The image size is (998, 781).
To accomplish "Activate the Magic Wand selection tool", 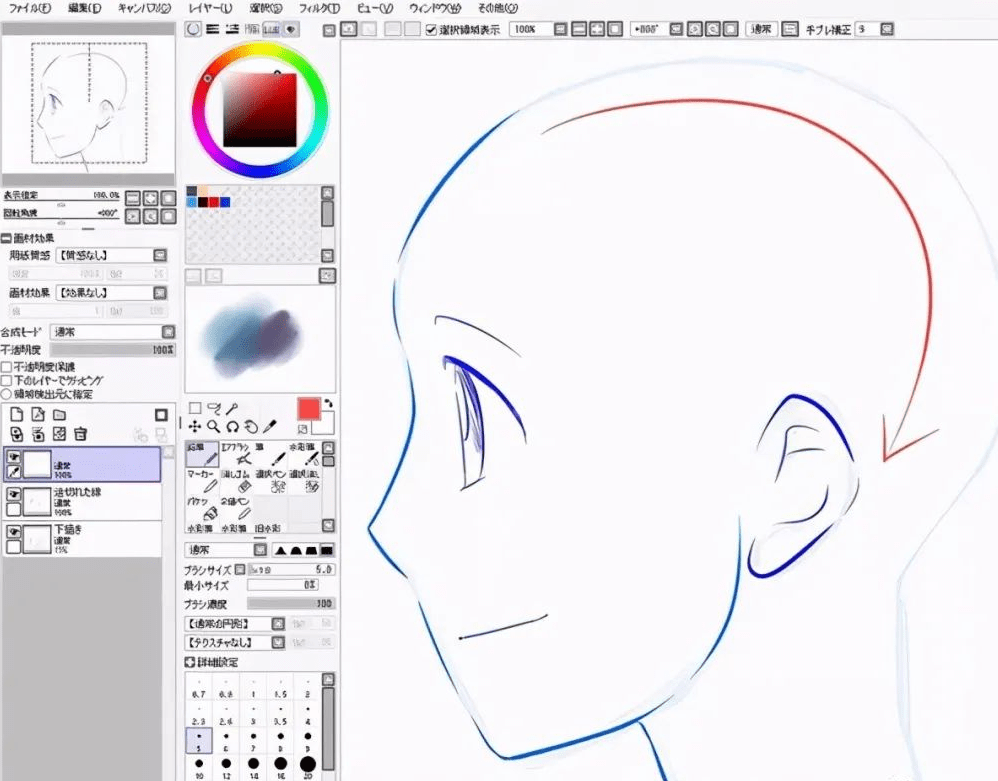I will click(x=231, y=408).
